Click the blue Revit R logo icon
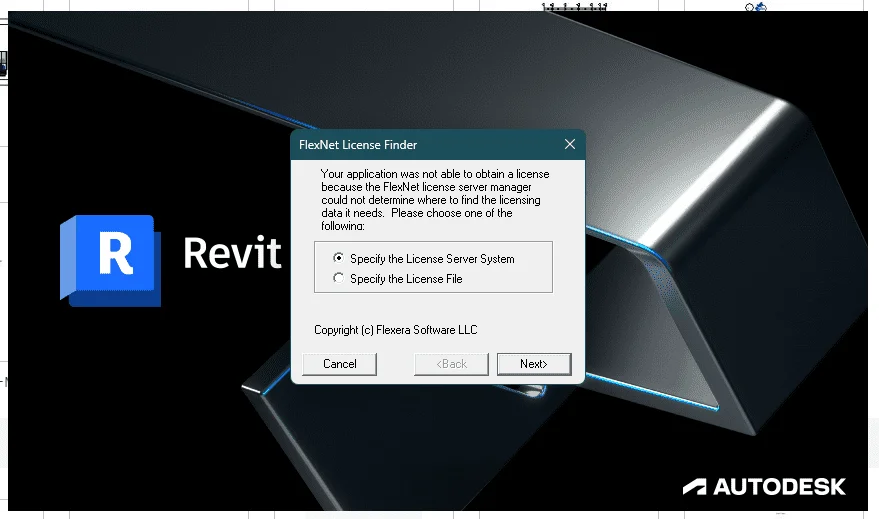This screenshot has width=879, height=519. (110, 261)
